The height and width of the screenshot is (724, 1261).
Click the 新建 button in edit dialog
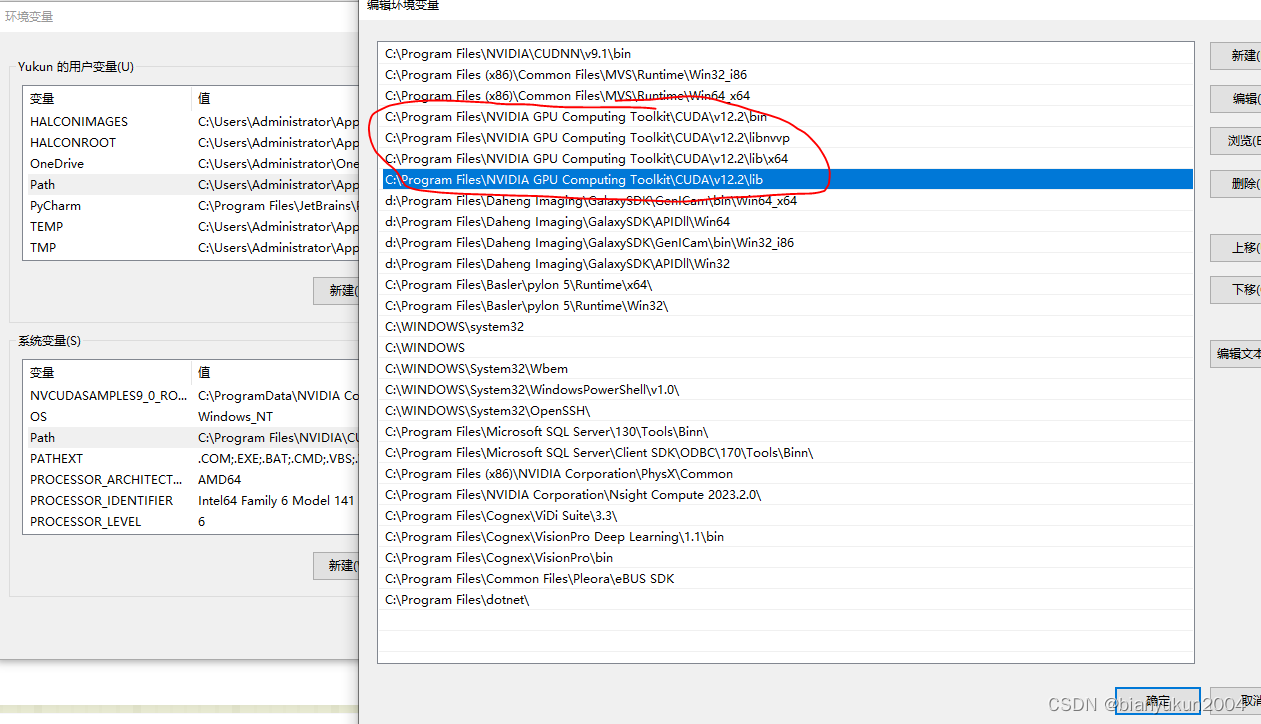point(1236,56)
